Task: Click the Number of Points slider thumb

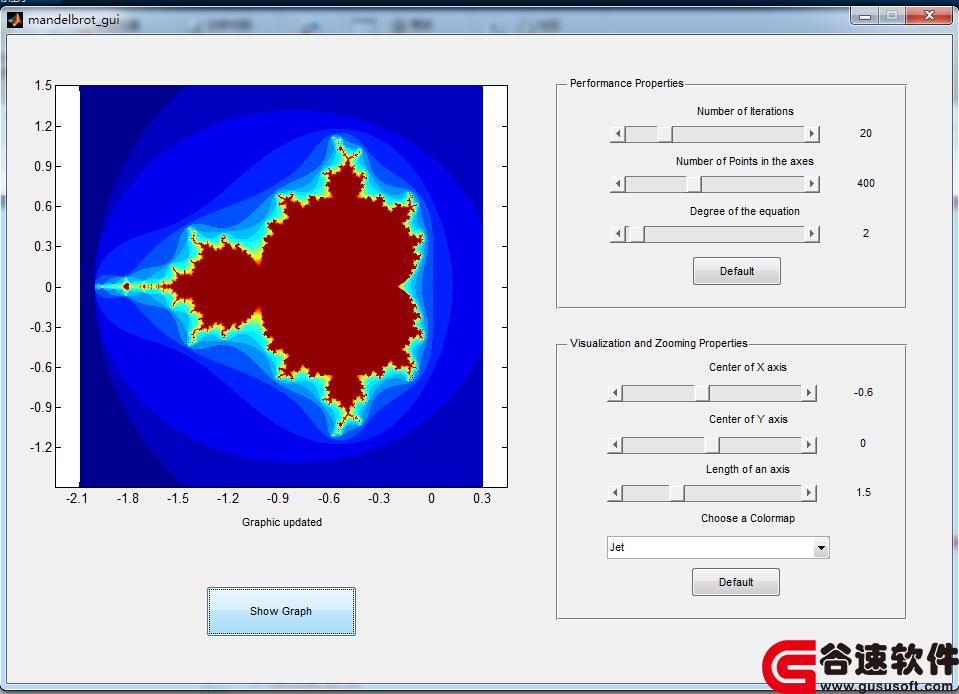Action: pyautogui.click(x=694, y=183)
